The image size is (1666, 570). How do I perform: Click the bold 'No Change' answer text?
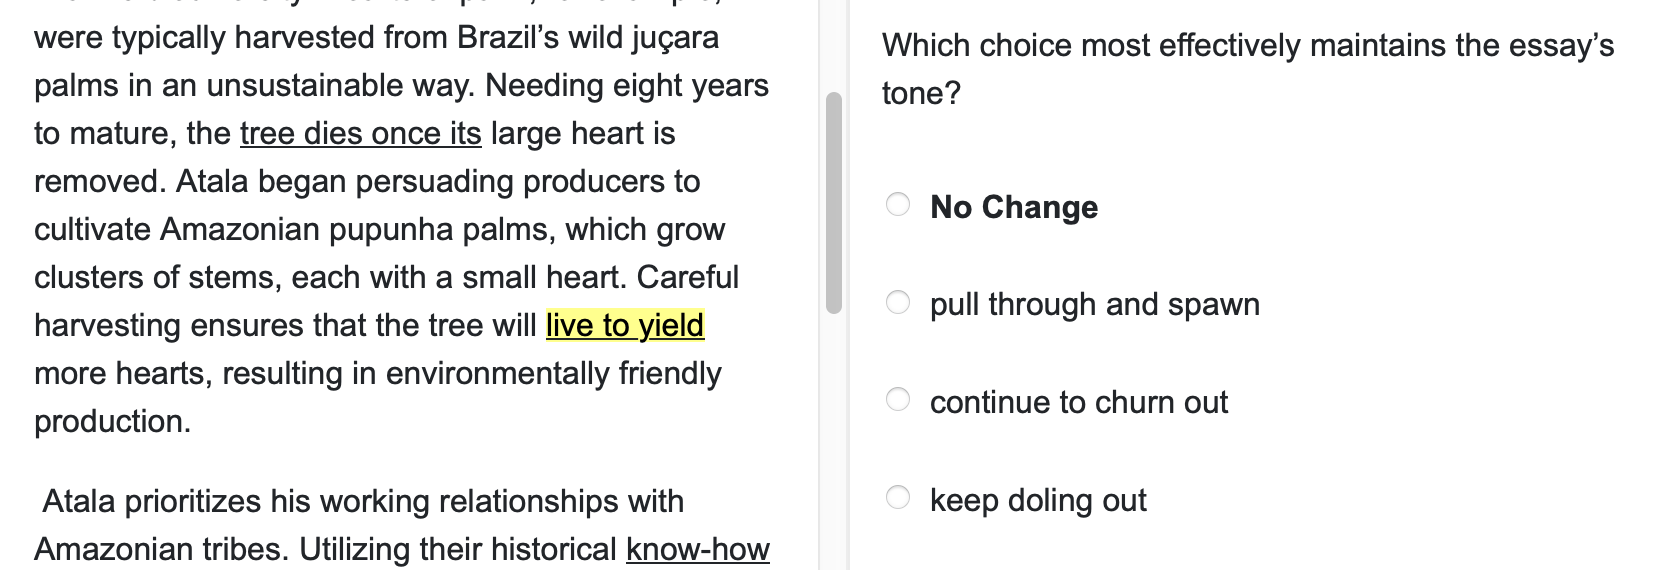click(x=1013, y=207)
